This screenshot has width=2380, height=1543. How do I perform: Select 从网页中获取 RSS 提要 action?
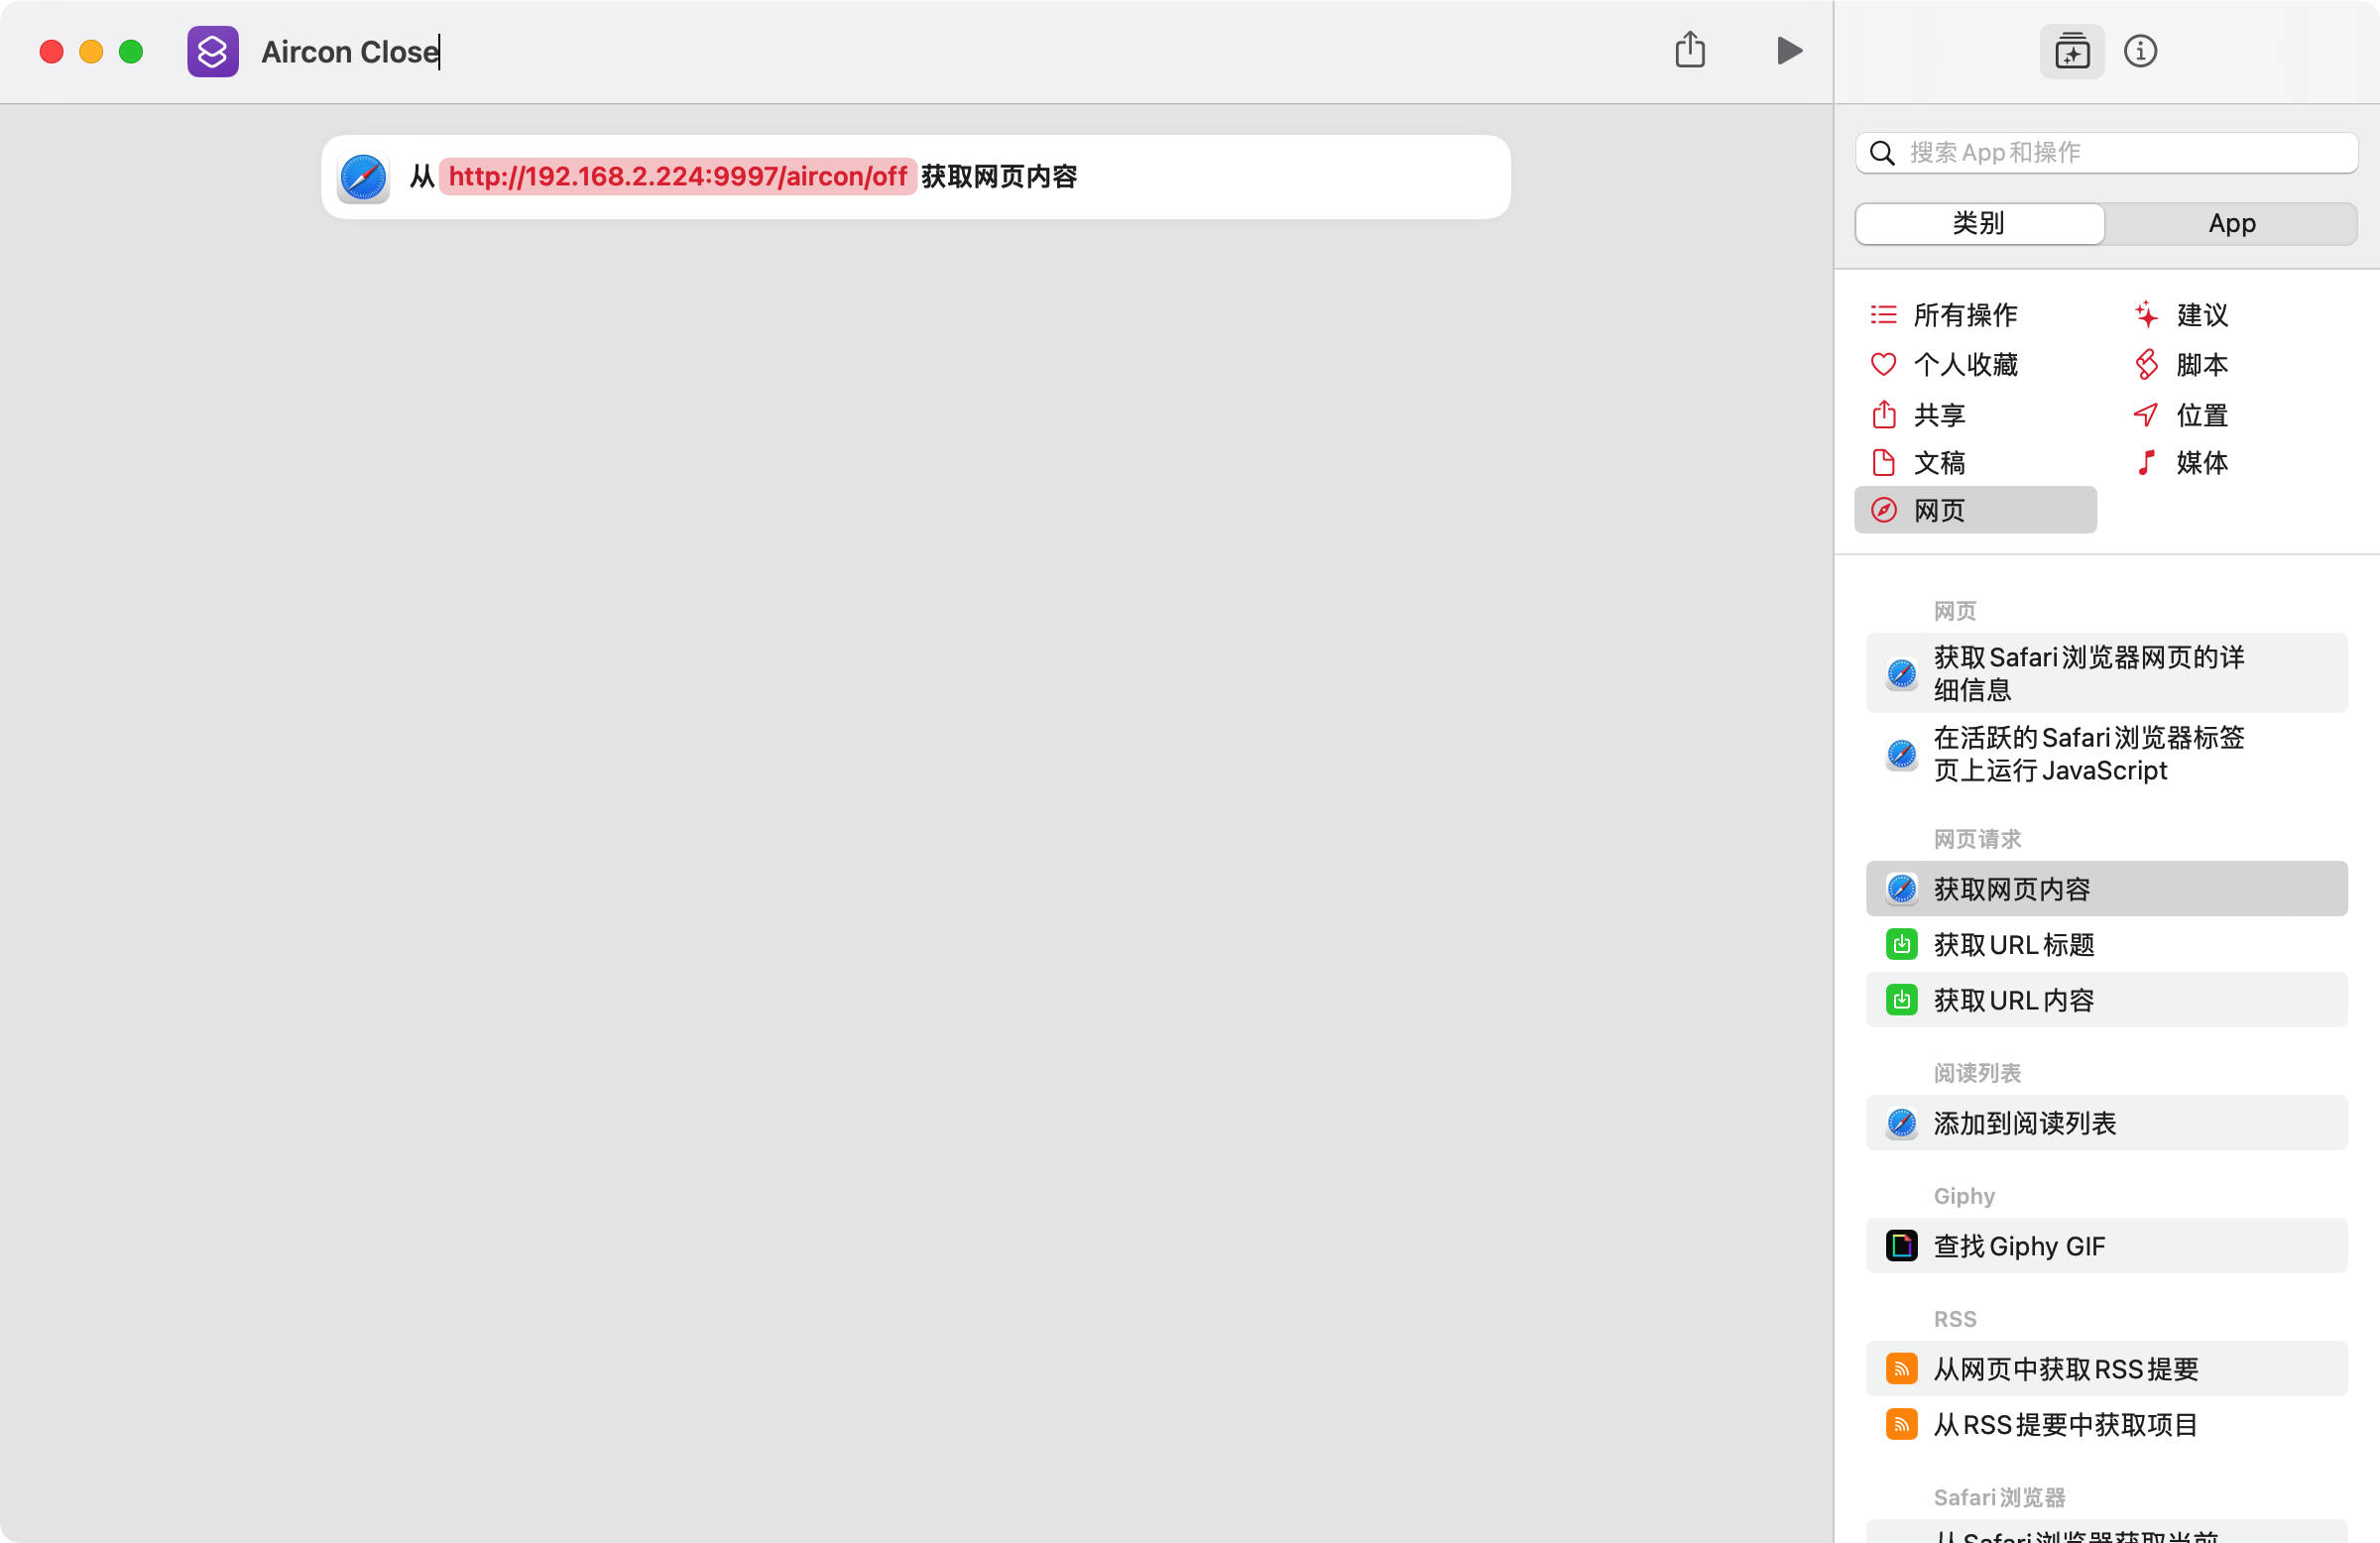(x=2065, y=1369)
